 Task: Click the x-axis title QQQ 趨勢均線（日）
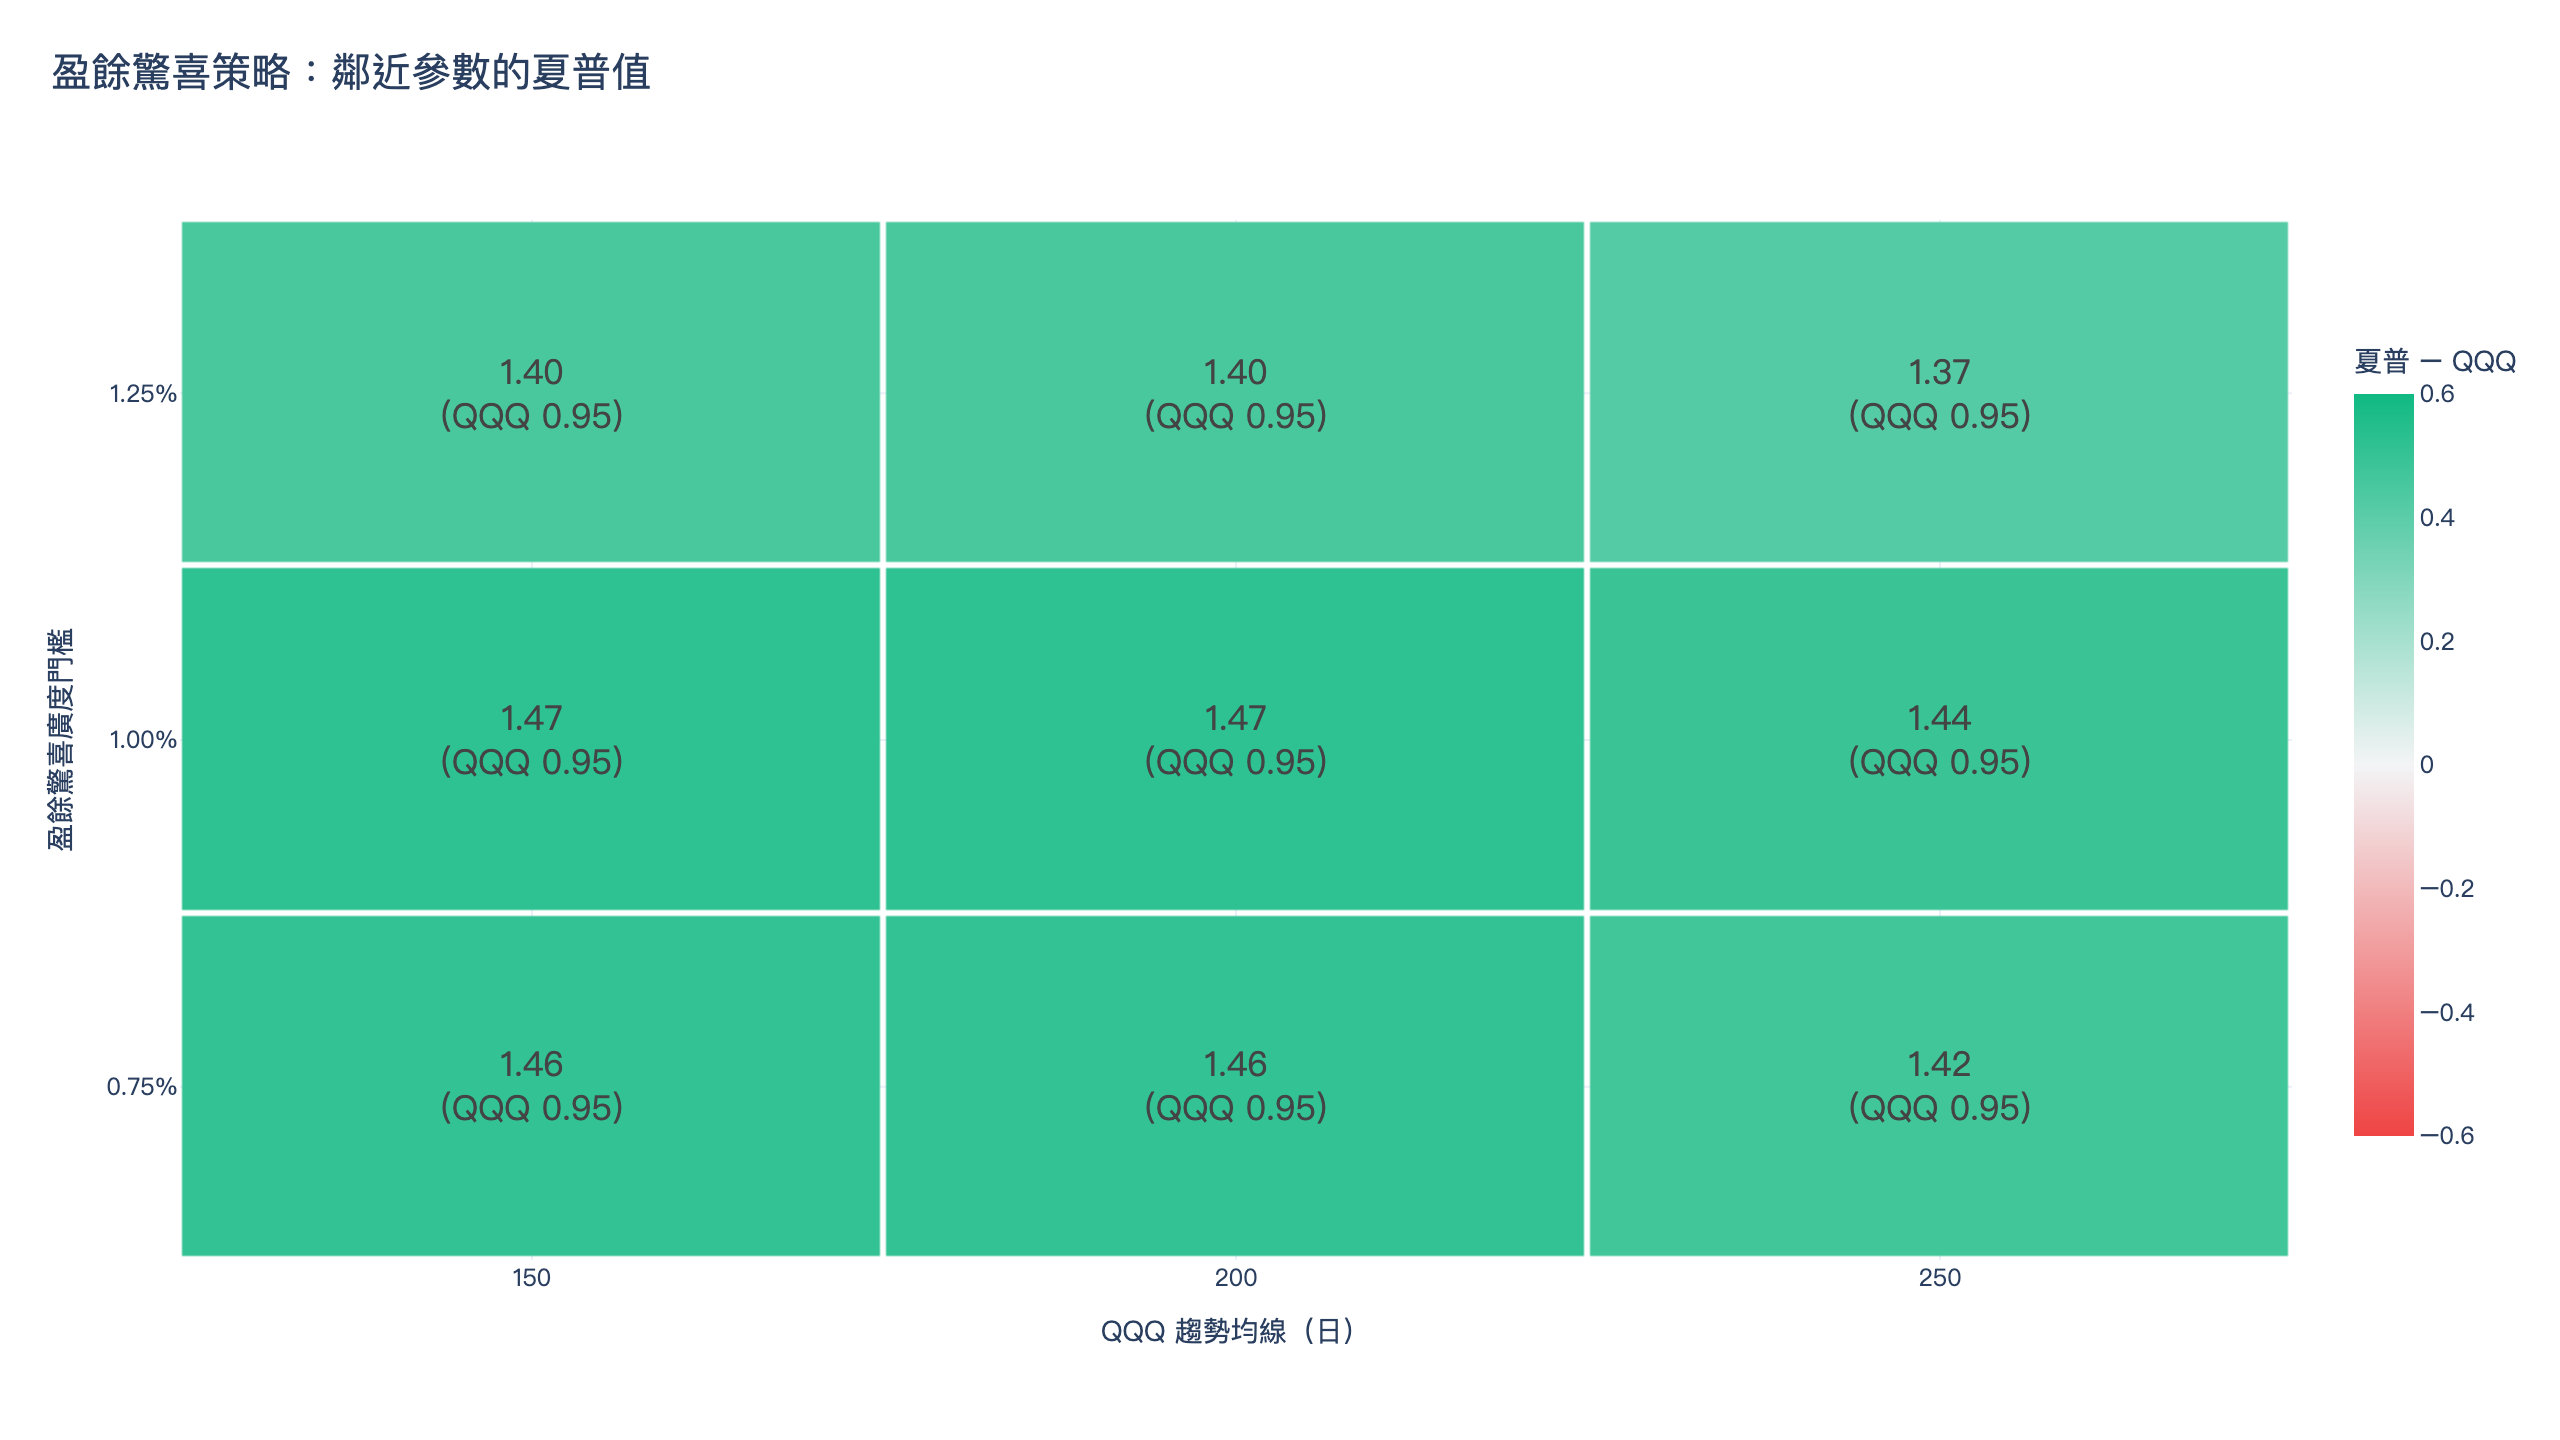pyautogui.click(x=1229, y=1331)
